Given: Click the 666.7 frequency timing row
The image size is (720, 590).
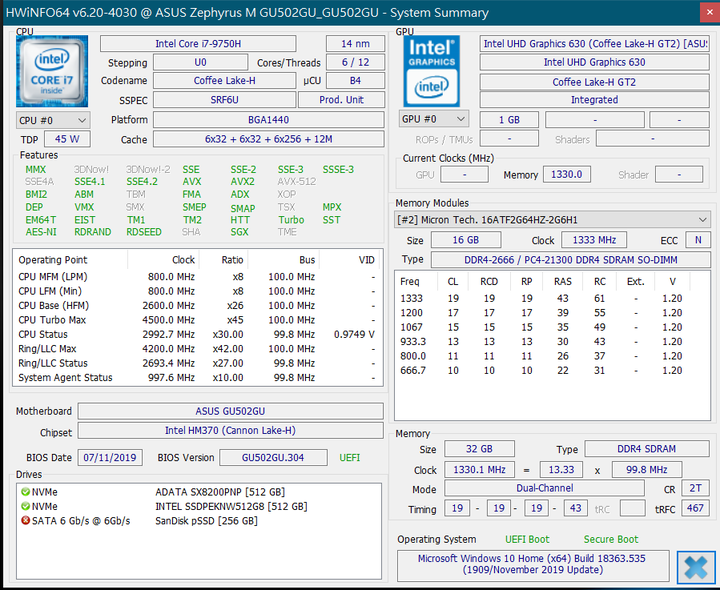Looking at the screenshot, I should [x=552, y=371].
